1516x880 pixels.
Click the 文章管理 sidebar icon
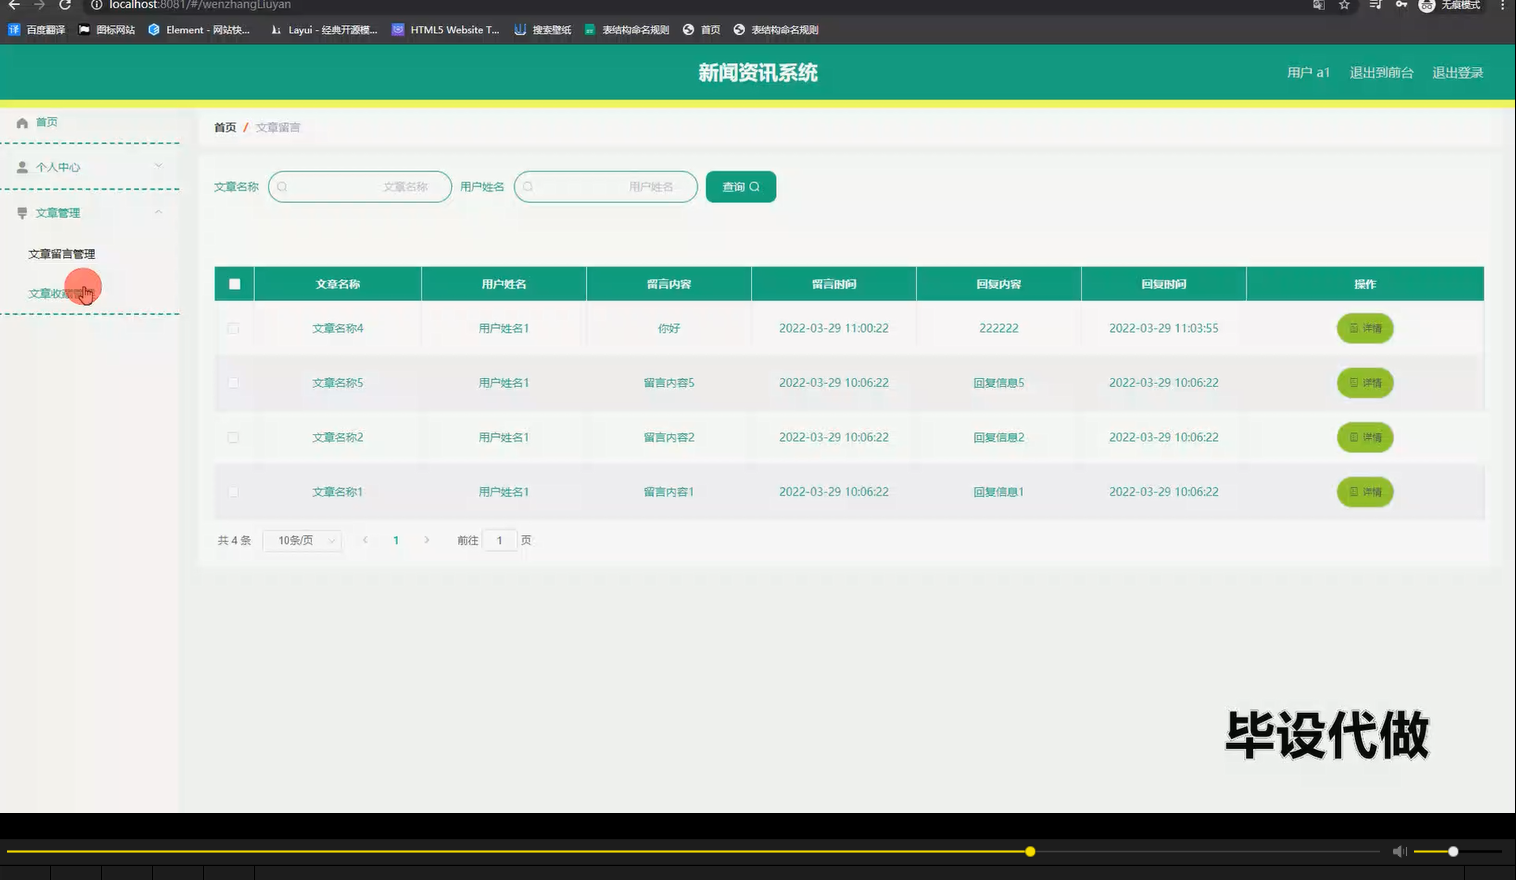click(22, 213)
